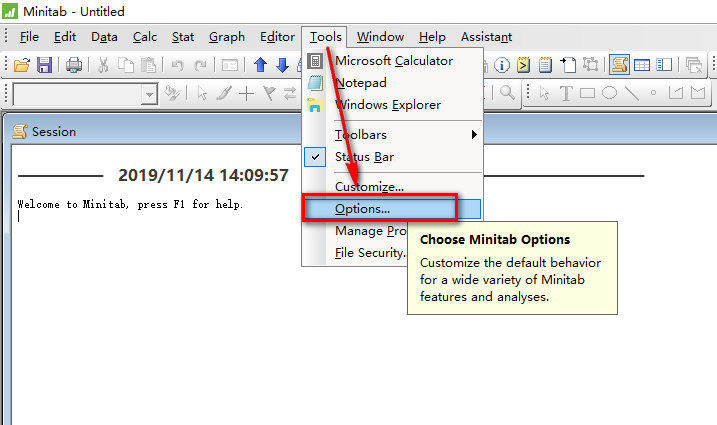Open the Stat menu
This screenshot has width=717, height=425.
(183, 37)
